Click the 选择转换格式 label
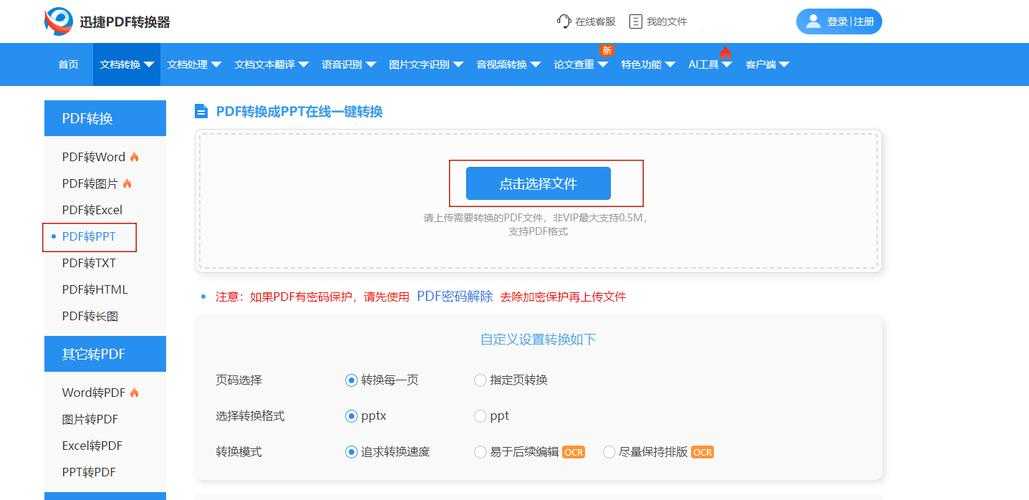Viewport: 1029px width, 500px height. pos(250,416)
